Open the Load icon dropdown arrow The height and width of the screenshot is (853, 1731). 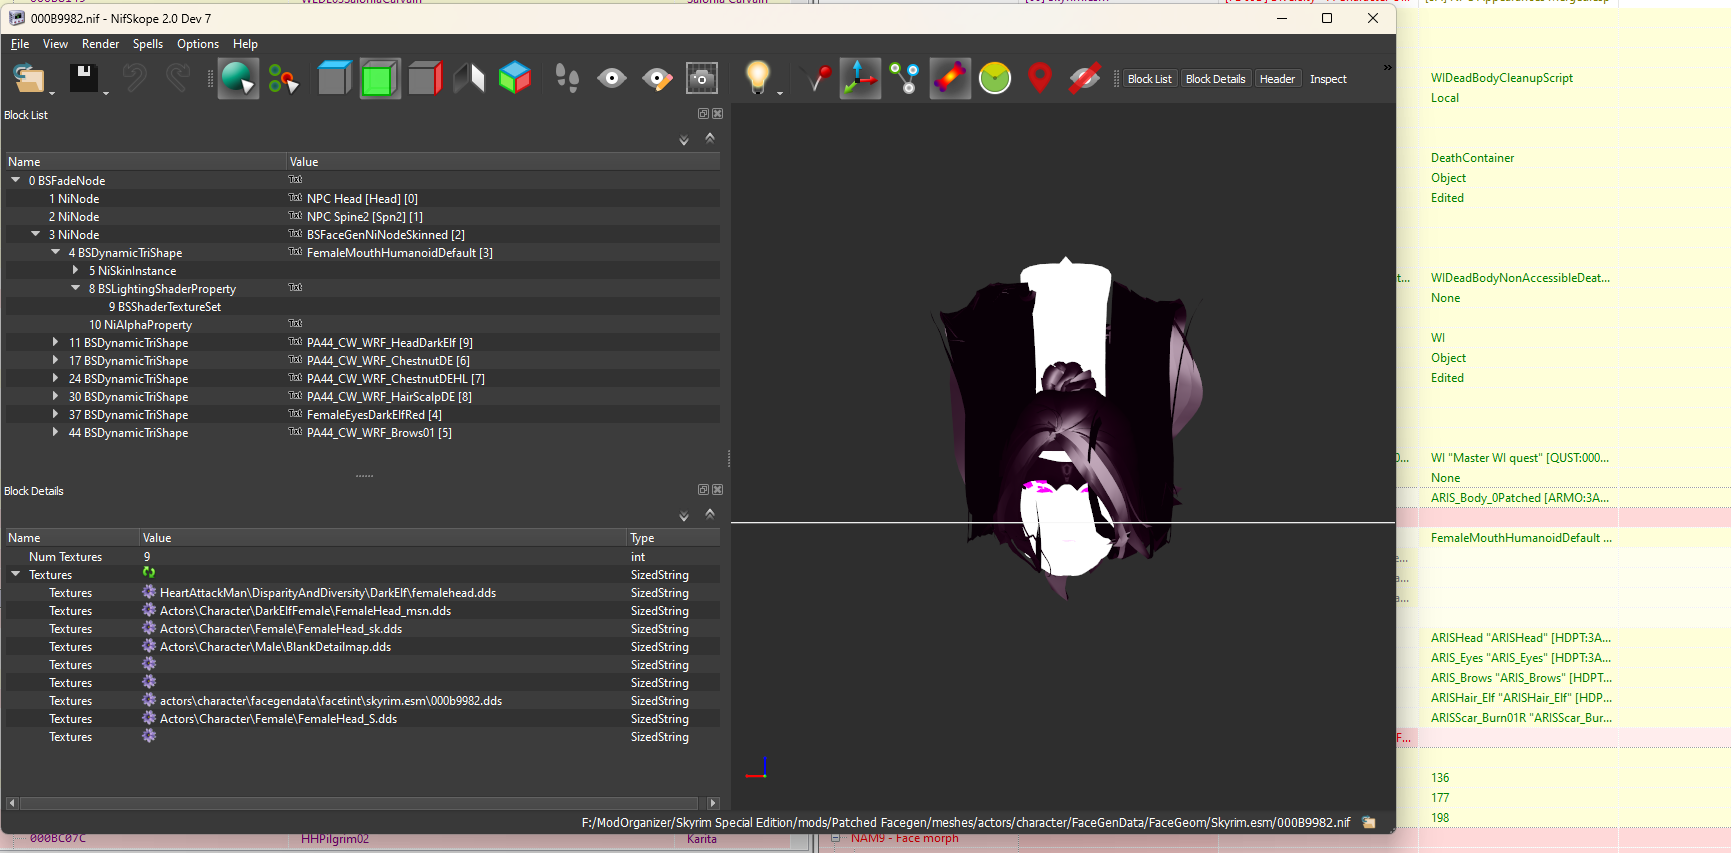pyautogui.click(x=52, y=93)
